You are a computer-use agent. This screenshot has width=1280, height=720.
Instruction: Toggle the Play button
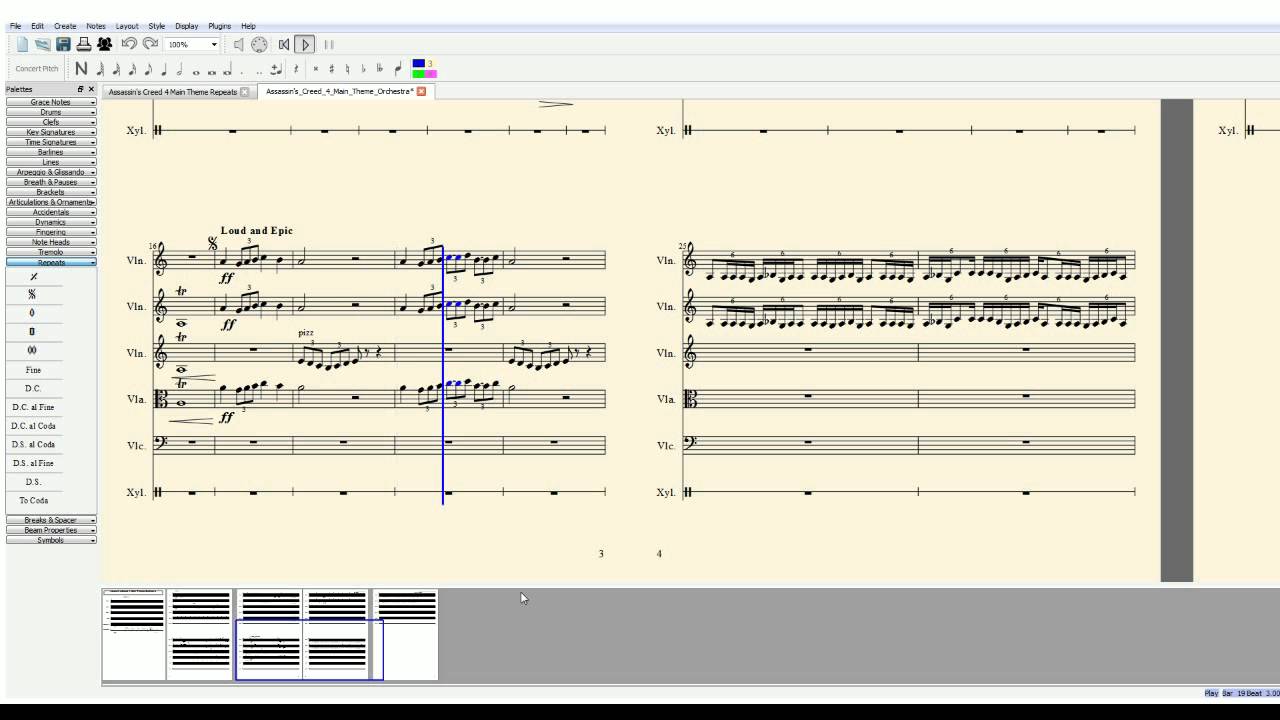tap(306, 44)
